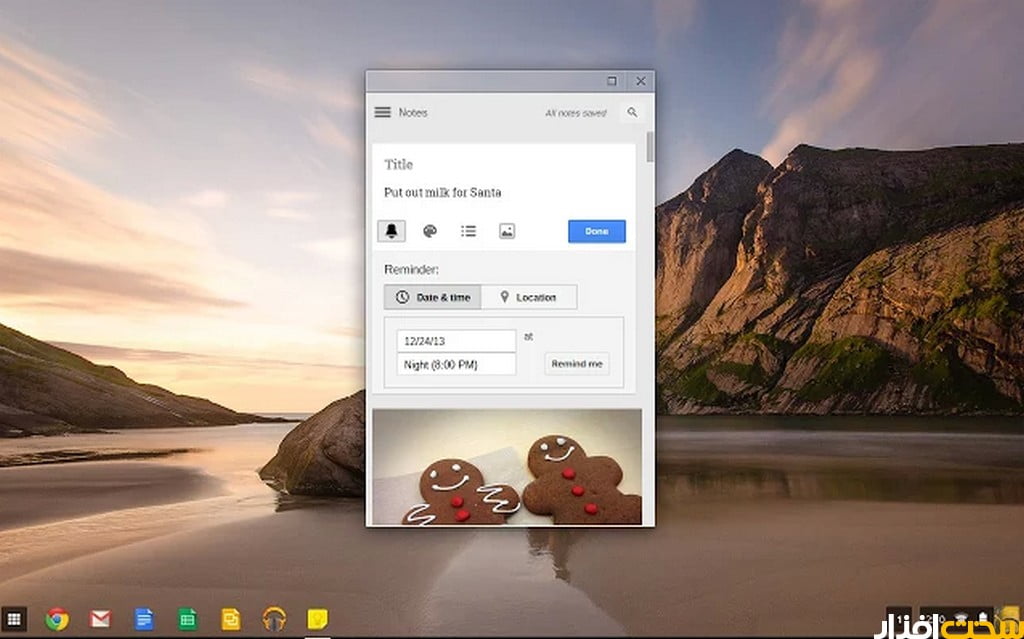Toggle the reminder bell icon
The image size is (1024, 639).
pos(391,231)
